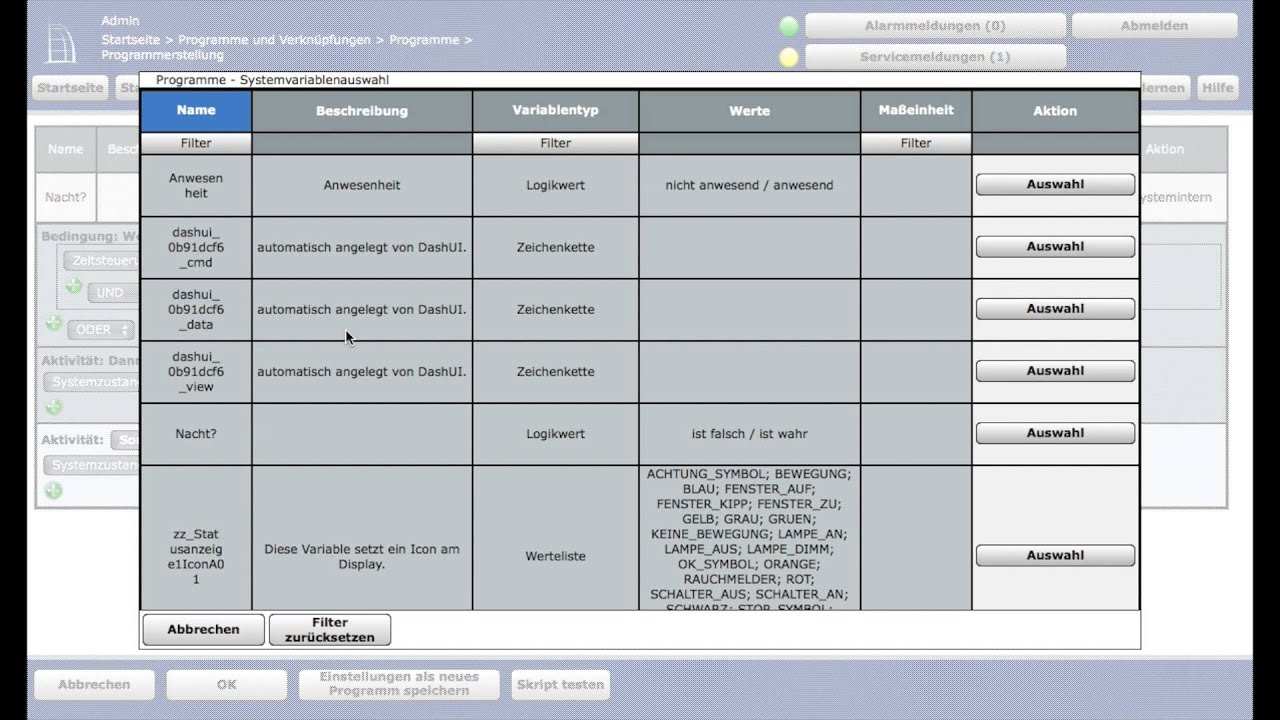Image resolution: width=1280 pixels, height=720 pixels.
Task: Click green plus under Aktivität: Sonst
Action: 54,490
